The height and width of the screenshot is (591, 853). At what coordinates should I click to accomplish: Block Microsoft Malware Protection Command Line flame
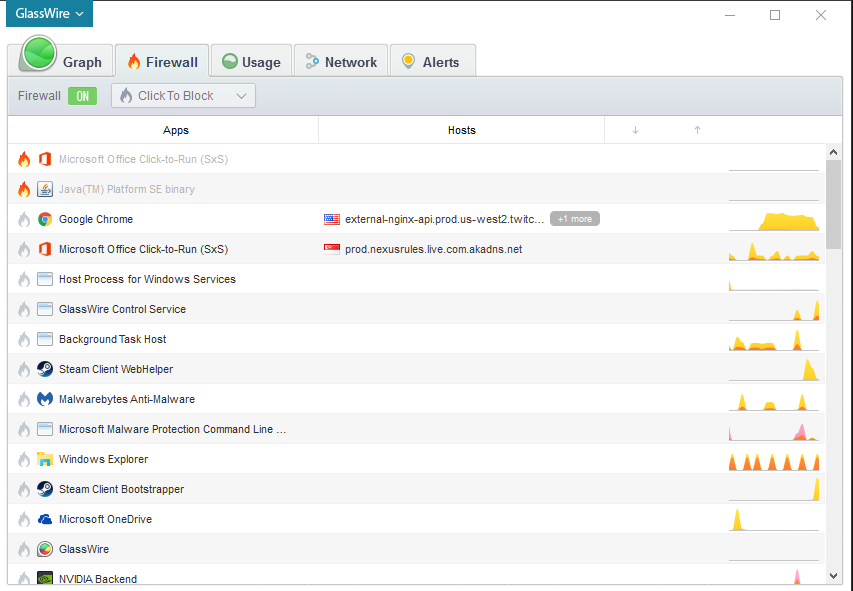coord(24,429)
